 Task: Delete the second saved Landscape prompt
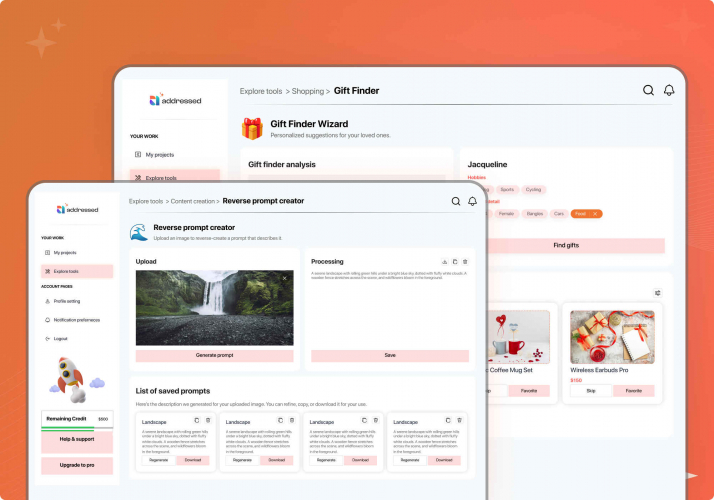[x=292, y=420]
